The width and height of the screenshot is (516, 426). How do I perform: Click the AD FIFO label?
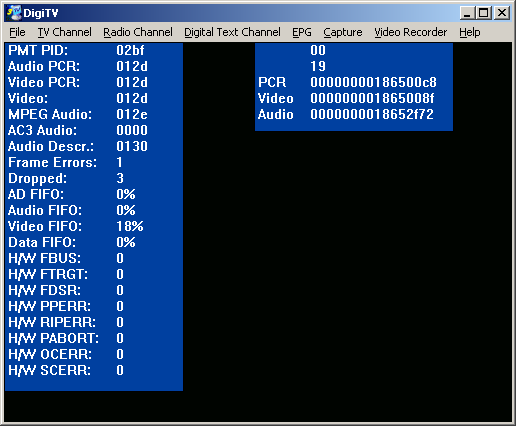coord(36,194)
